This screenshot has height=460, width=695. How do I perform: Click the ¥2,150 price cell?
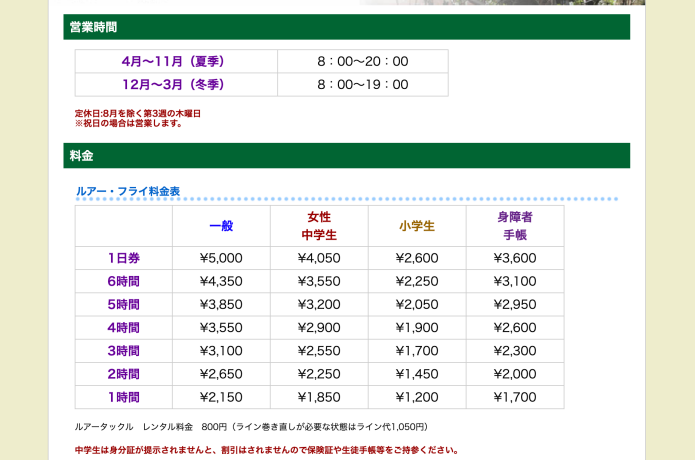tap(221, 397)
